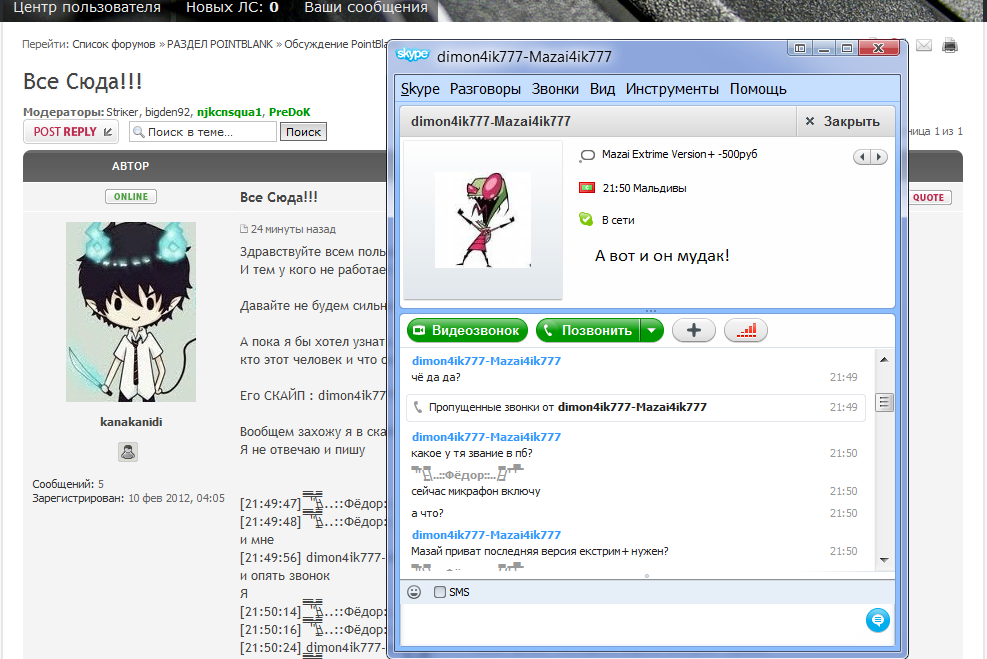Click the mood text 'Mazai Extrime Version+ -500руб'
The width and height of the screenshot is (987, 659).
(679, 154)
